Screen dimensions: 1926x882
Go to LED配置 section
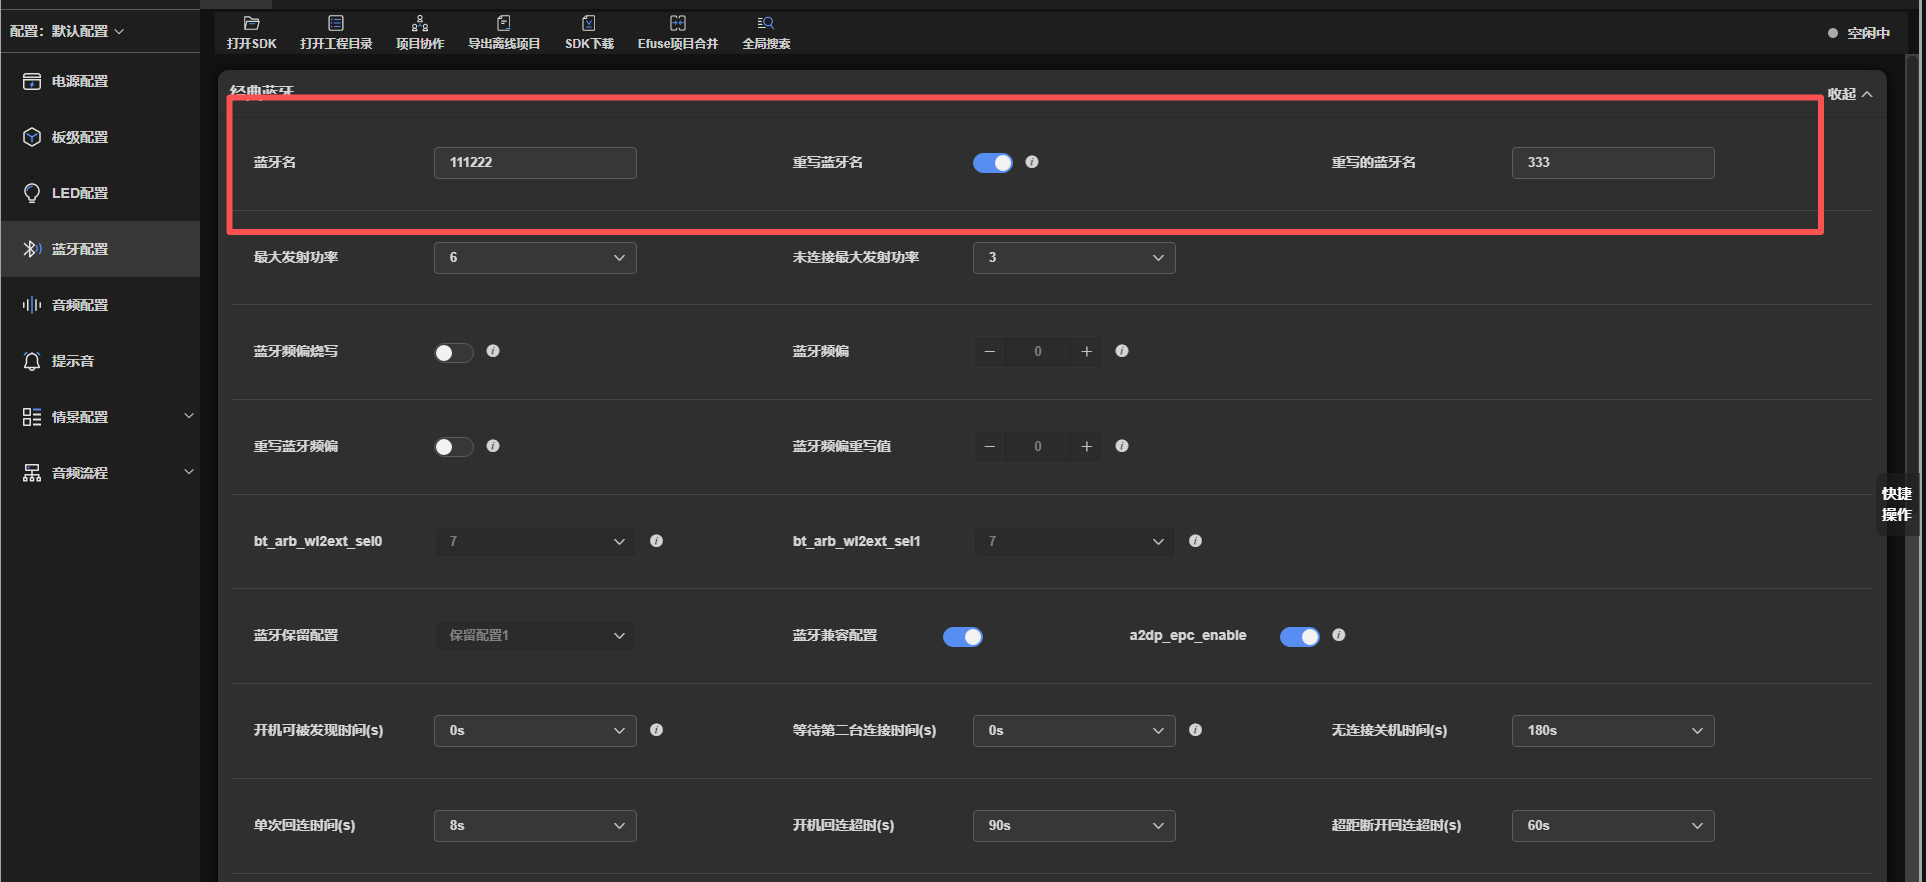click(x=100, y=193)
